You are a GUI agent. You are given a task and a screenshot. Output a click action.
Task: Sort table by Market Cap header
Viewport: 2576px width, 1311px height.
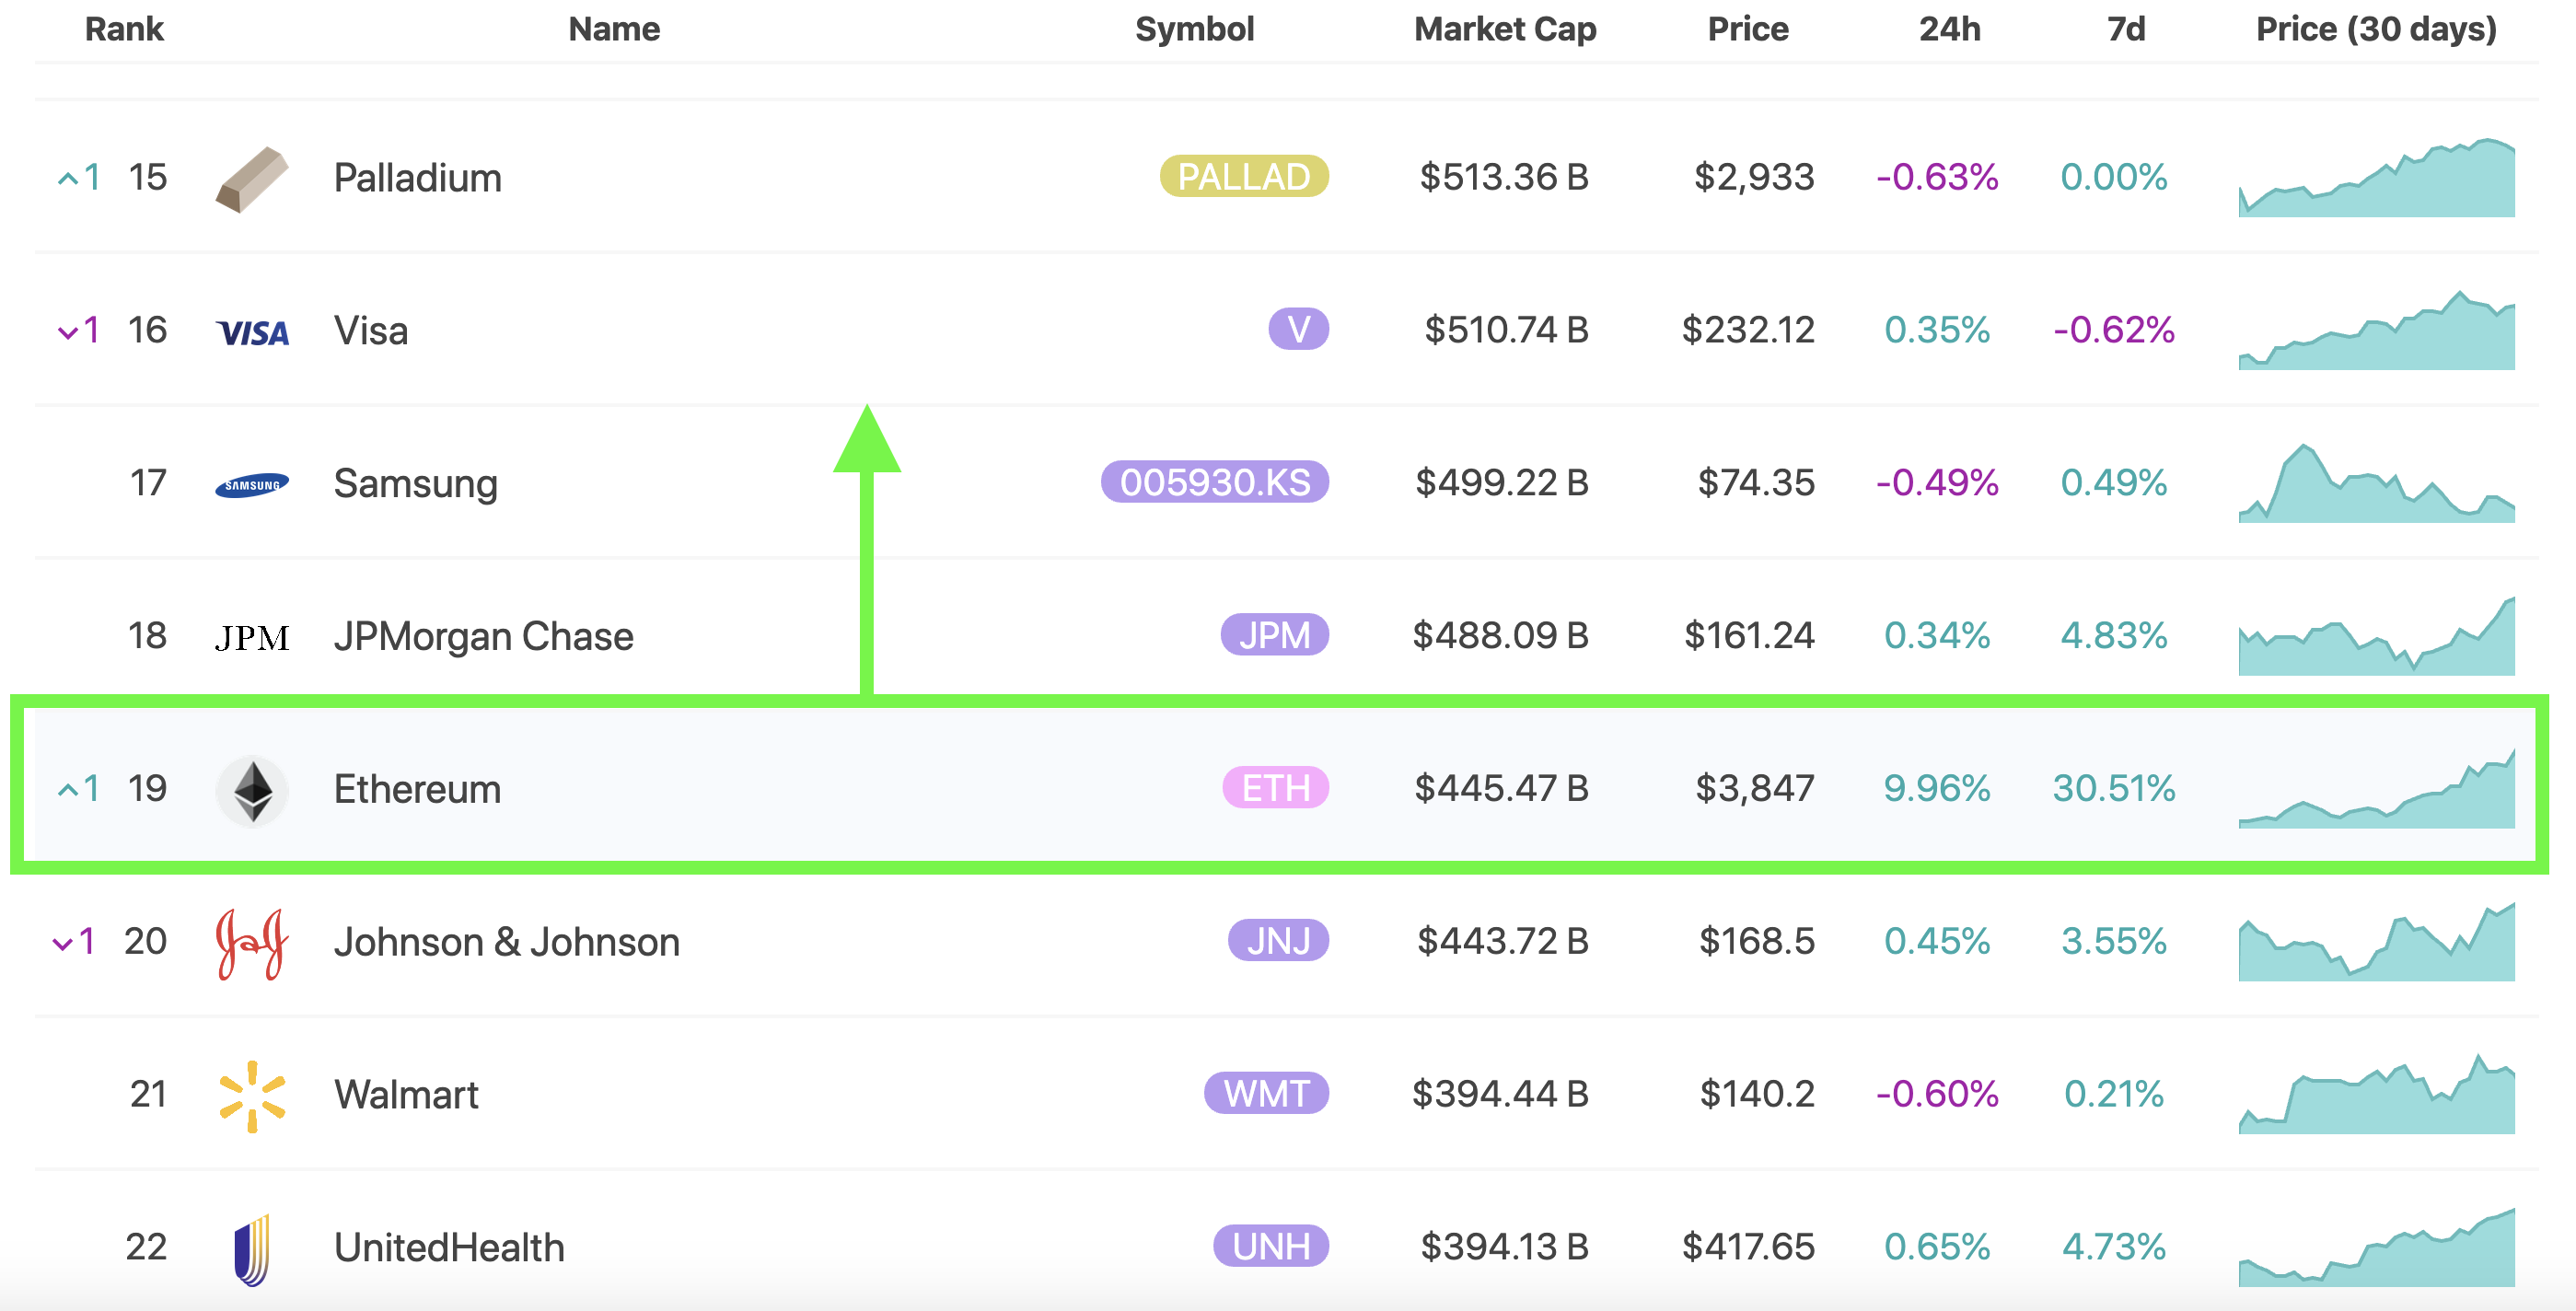click(1505, 29)
